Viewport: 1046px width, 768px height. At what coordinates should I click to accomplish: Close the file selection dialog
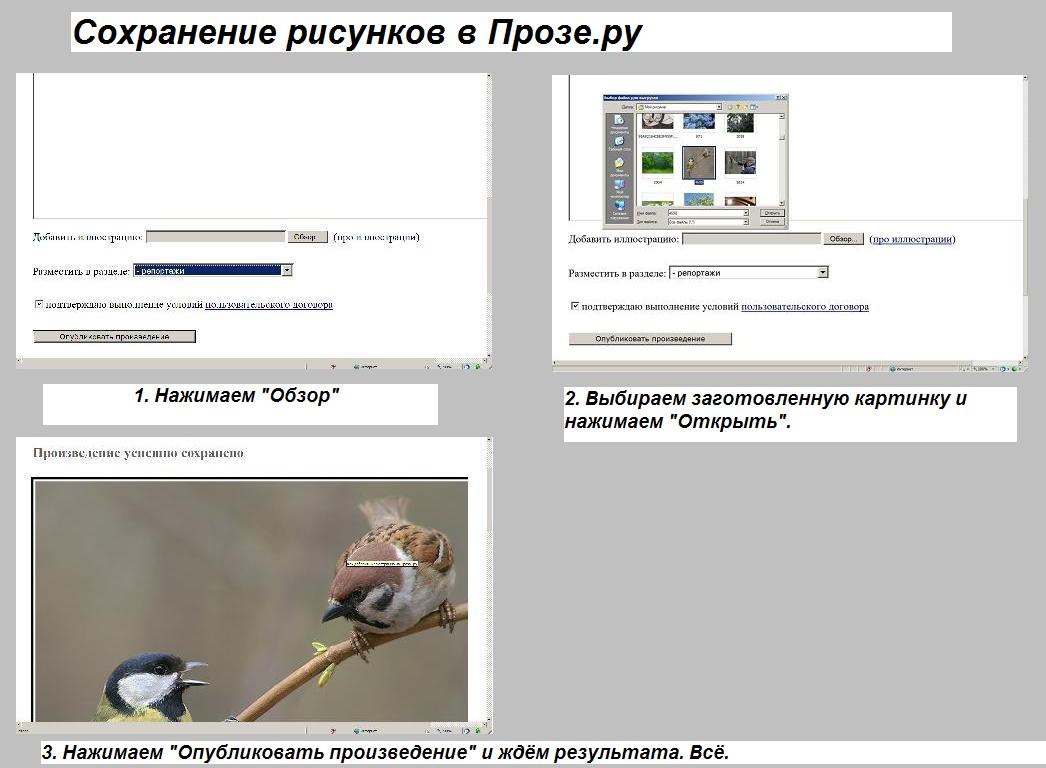tap(784, 97)
